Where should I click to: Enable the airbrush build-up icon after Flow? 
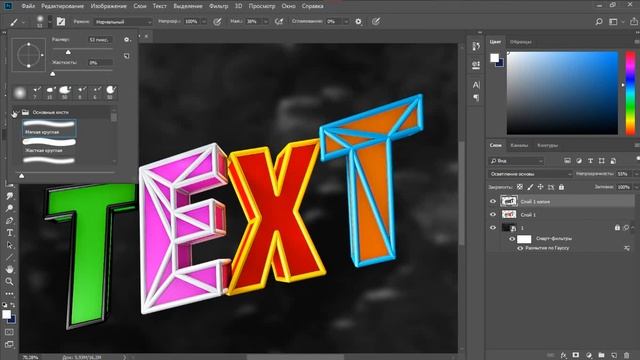tap(279, 22)
